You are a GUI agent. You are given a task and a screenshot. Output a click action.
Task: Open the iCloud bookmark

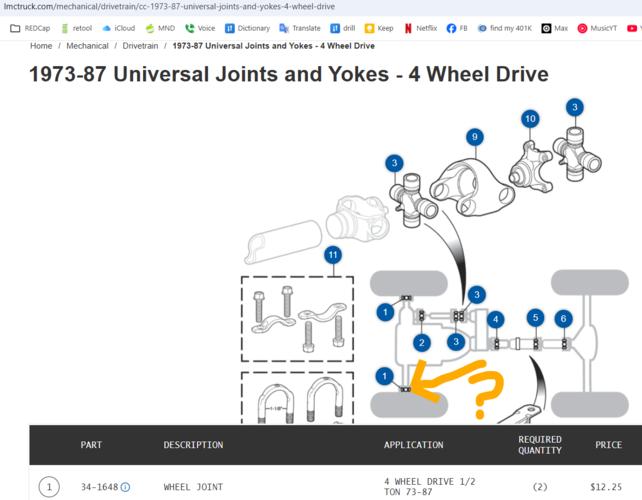click(x=118, y=28)
